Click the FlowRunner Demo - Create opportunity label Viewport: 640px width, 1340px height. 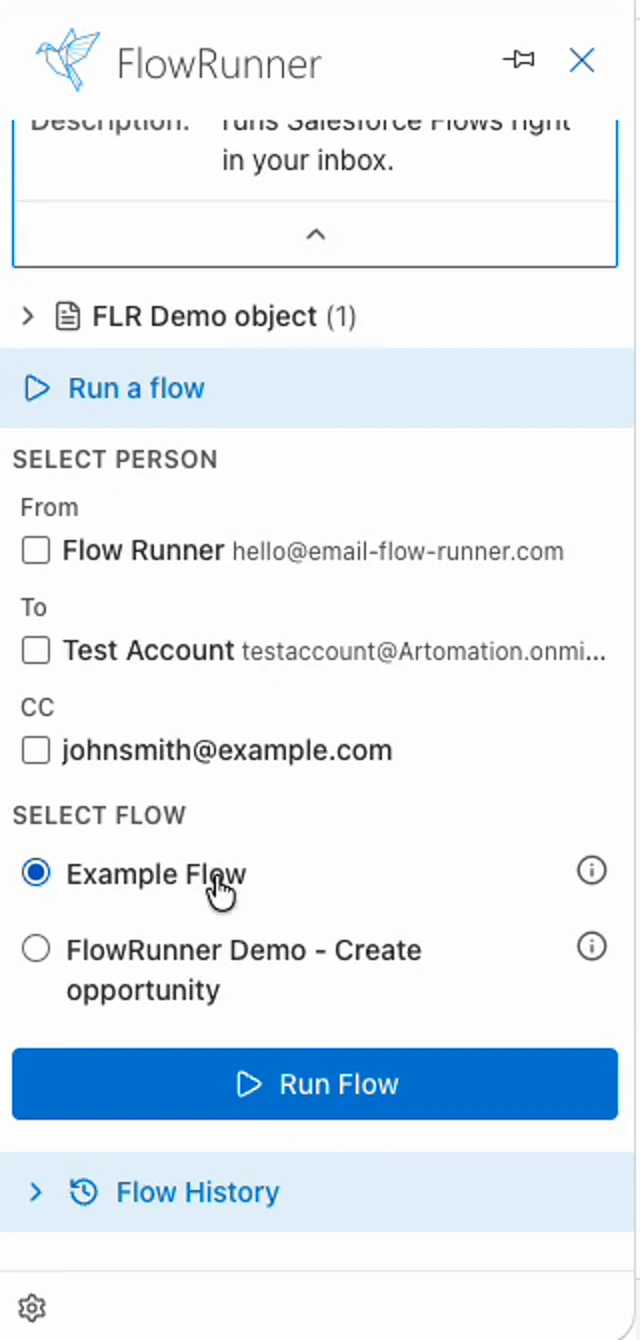(244, 970)
